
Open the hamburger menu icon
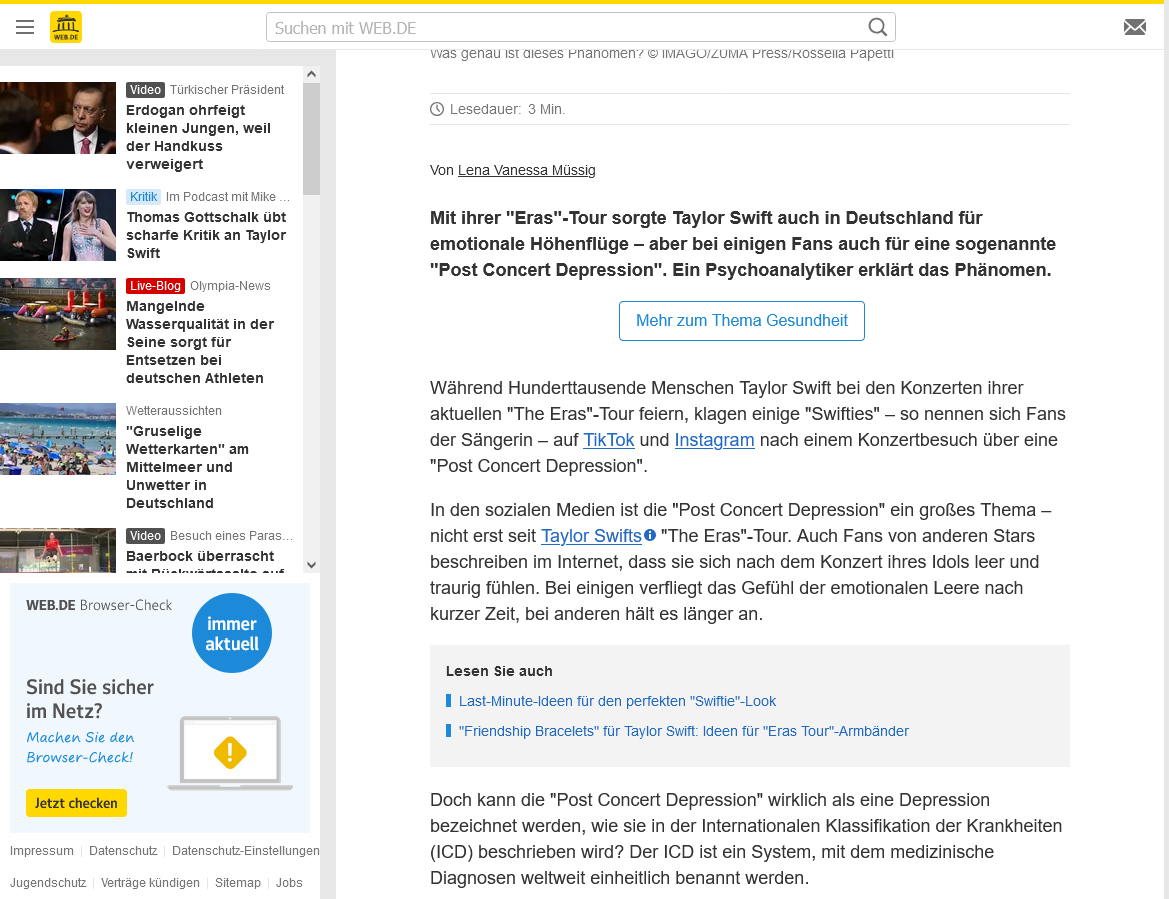(25, 27)
